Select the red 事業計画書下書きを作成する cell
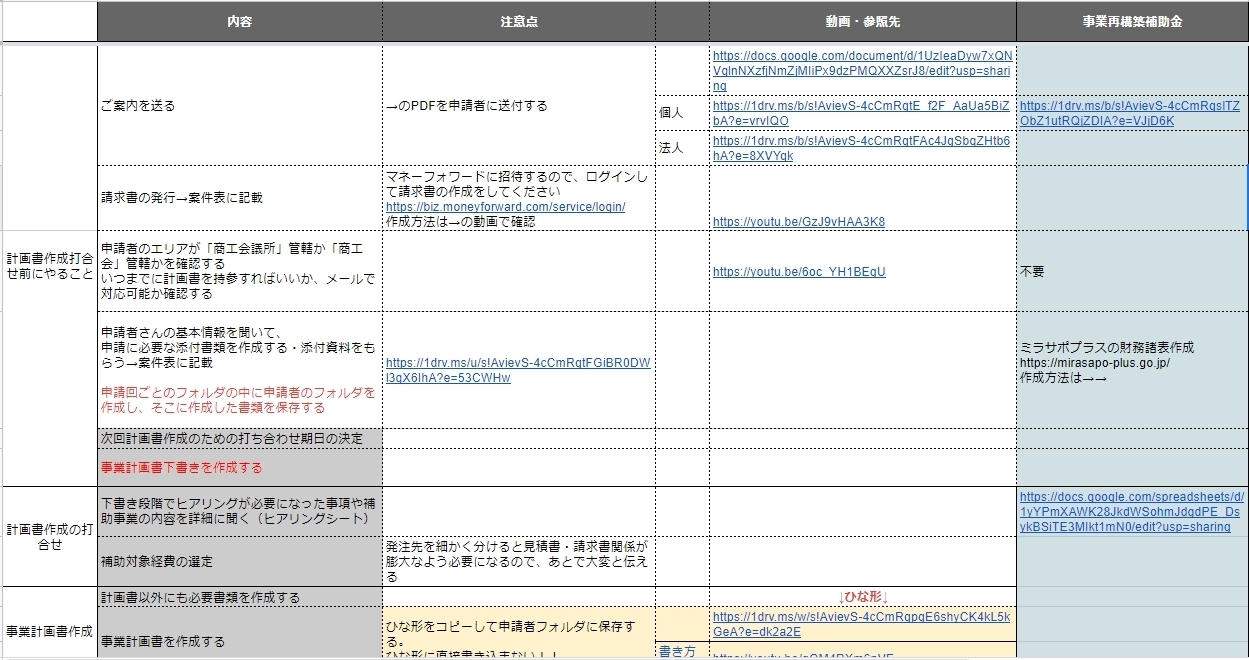The height and width of the screenshot is (660, 1249). click(x=240, y=467)
